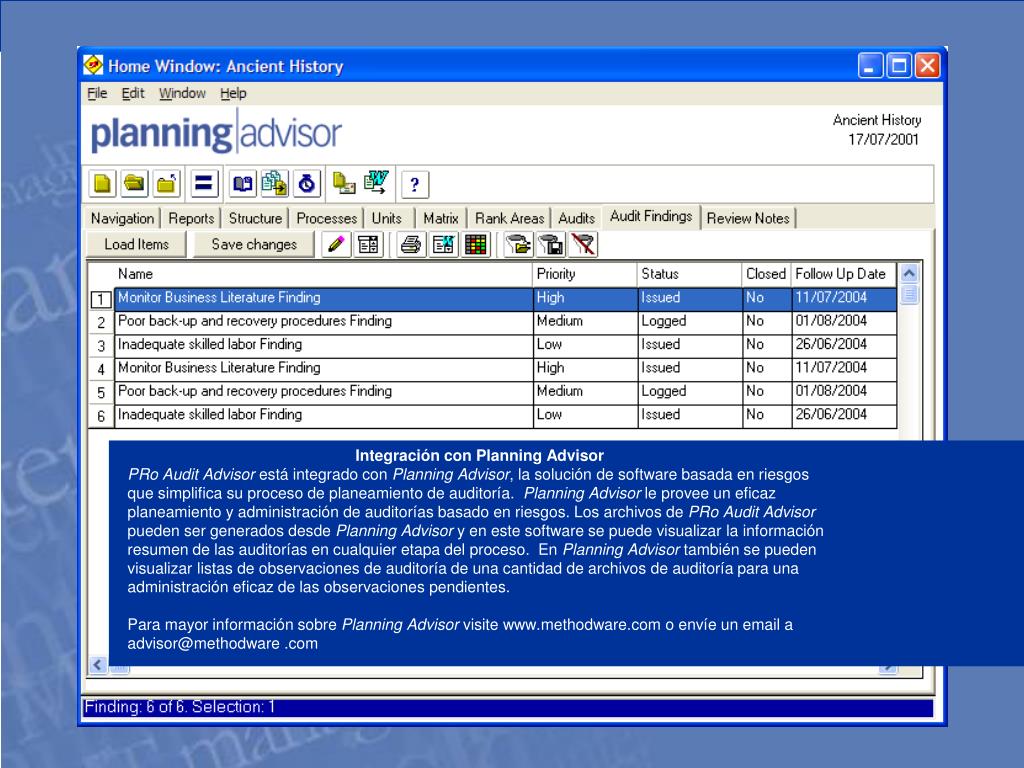The width and height of the screenshot is (1024, 768).
Task: Sort by the Status column header
Action: (x=689, y=274)
